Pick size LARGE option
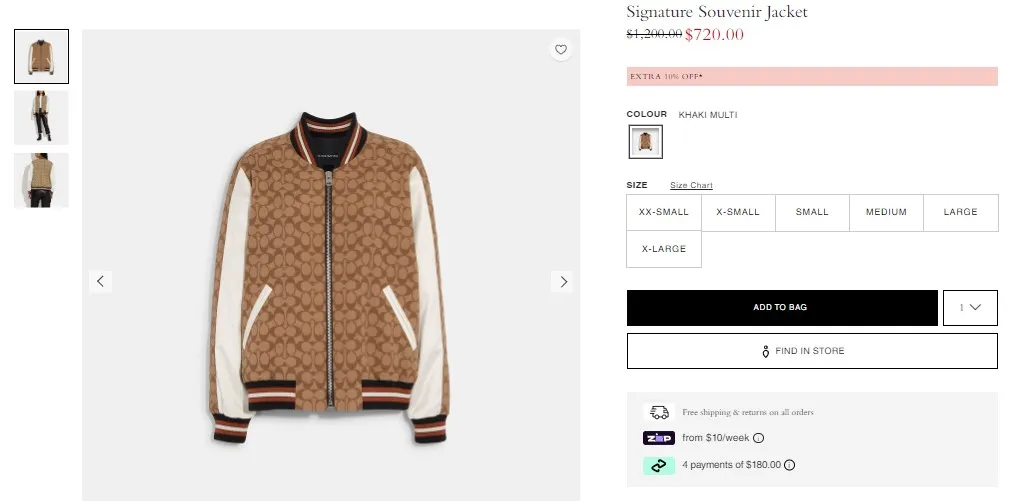The height and width of the screenshot is (501, 1018). (960, 212)
